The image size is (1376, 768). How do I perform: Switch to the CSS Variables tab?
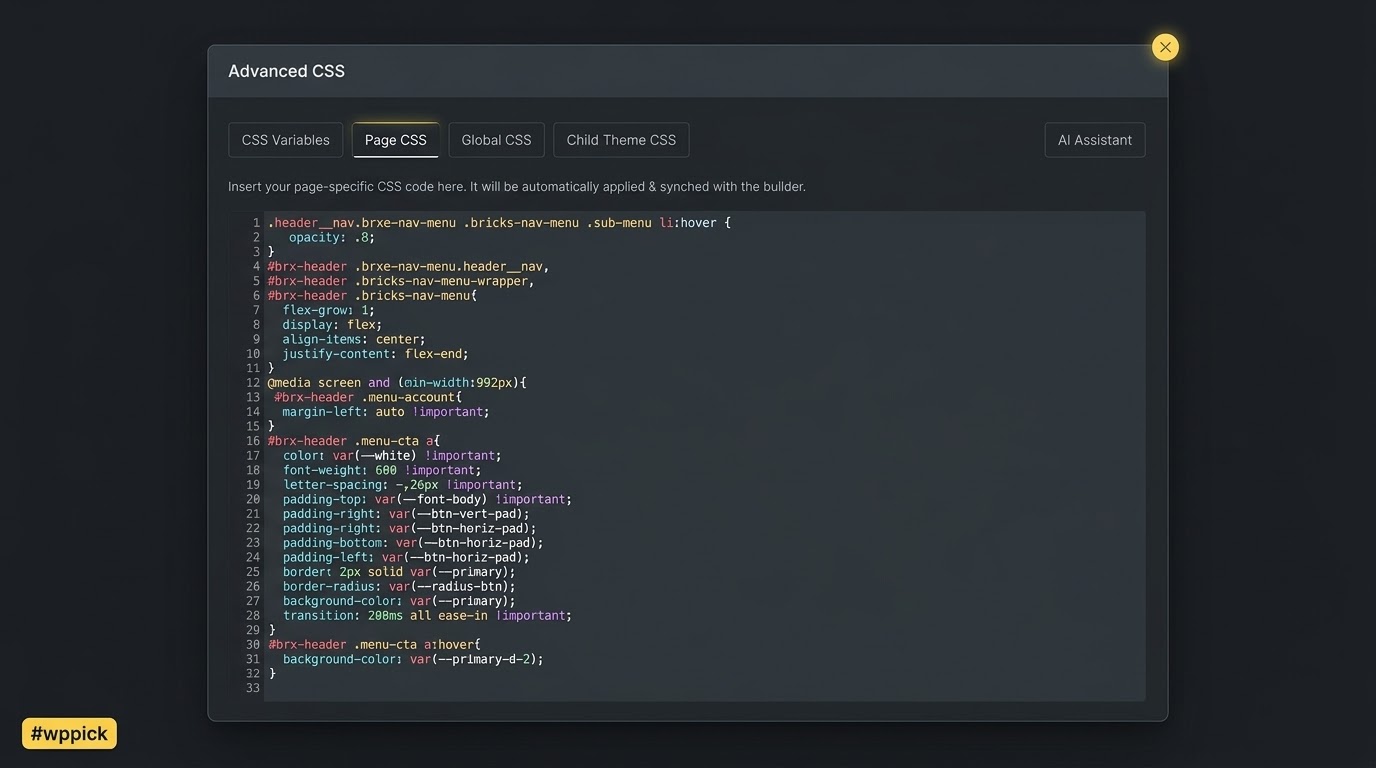tap(286, 140)
